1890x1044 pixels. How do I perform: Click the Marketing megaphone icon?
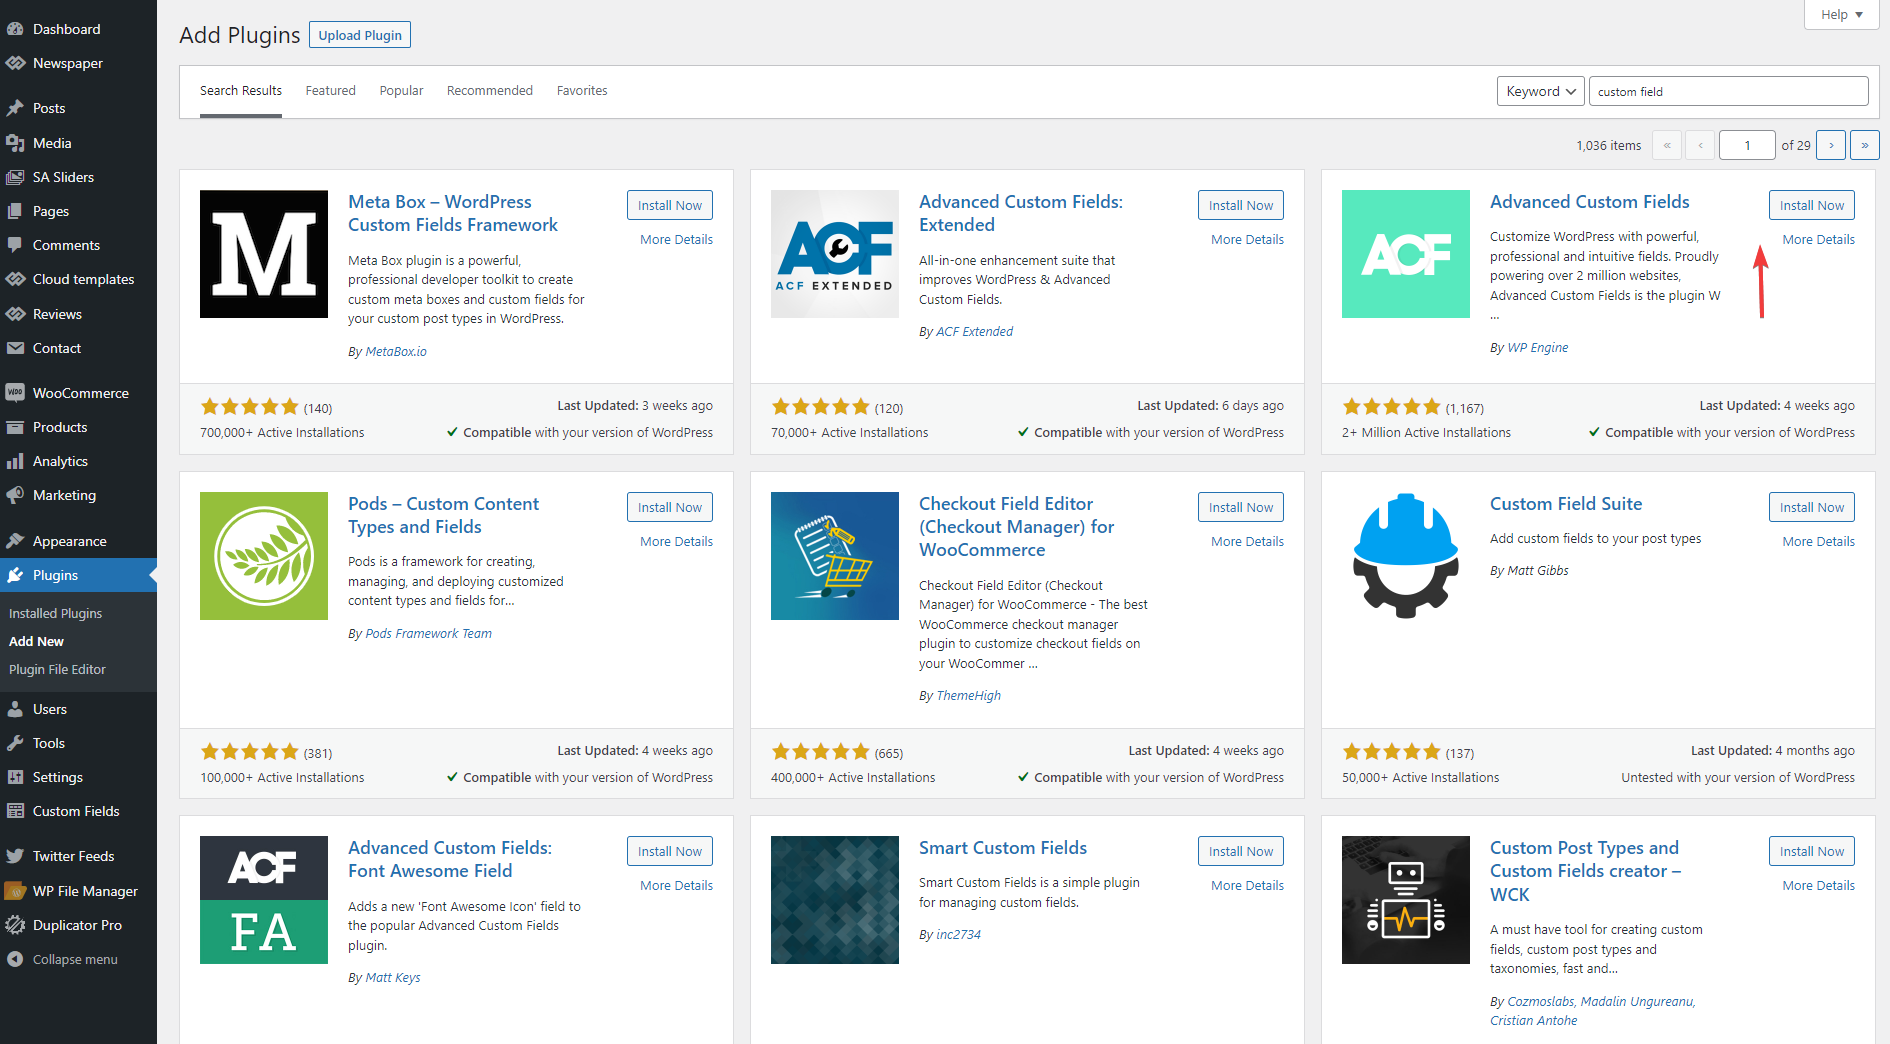click(15, 495)
